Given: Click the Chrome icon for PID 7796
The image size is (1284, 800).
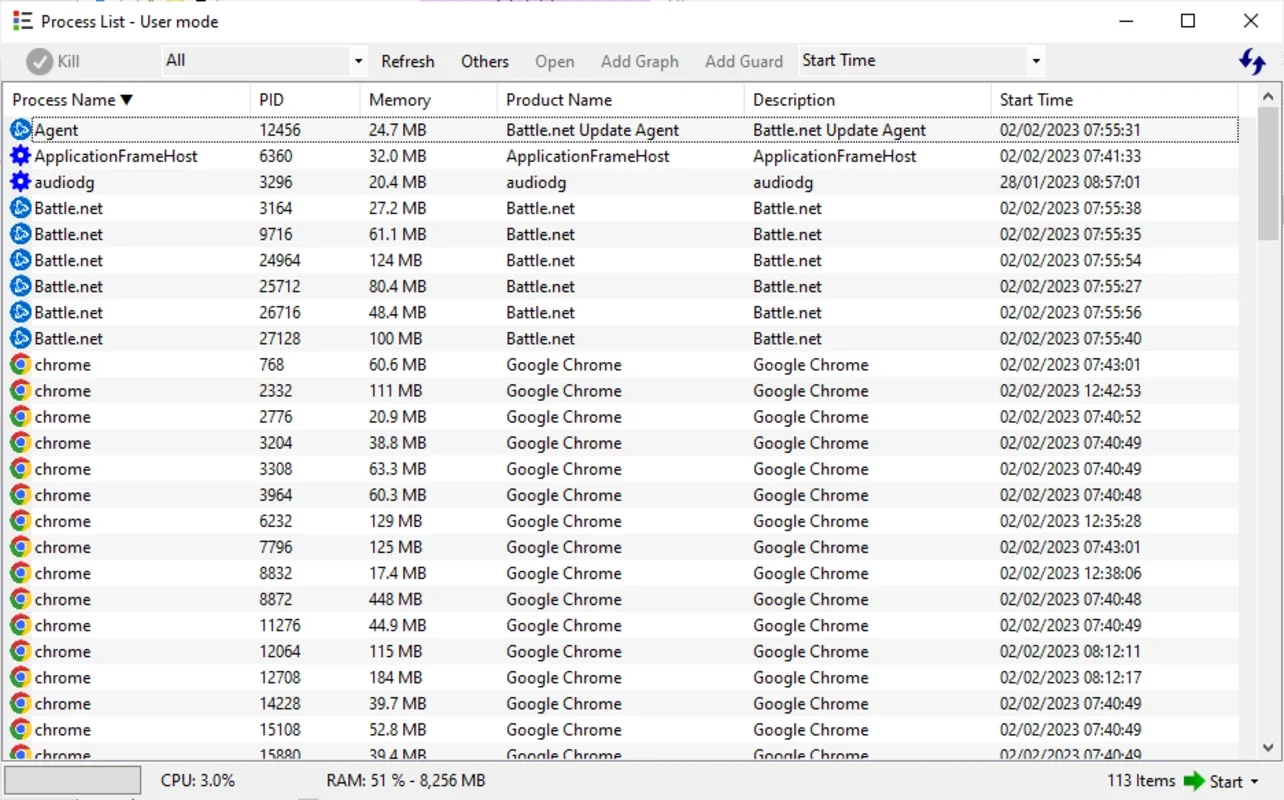Looking at the screenshot, I should (21, 546).
